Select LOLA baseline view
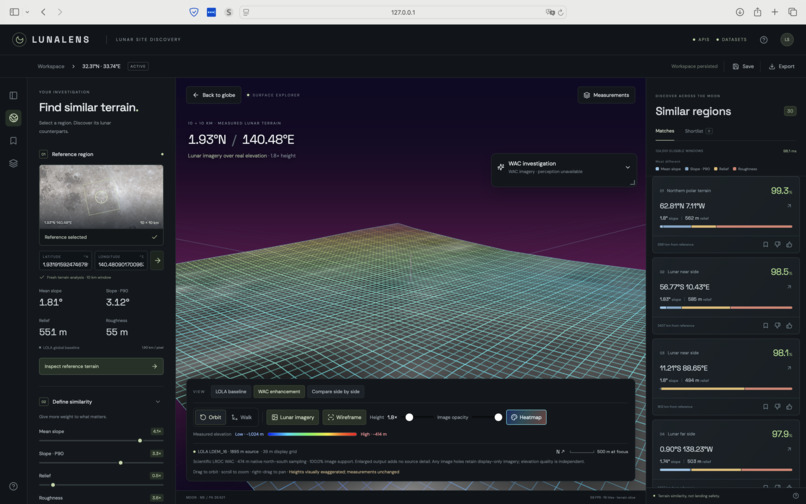806x504 pixels. pos(230,392)
